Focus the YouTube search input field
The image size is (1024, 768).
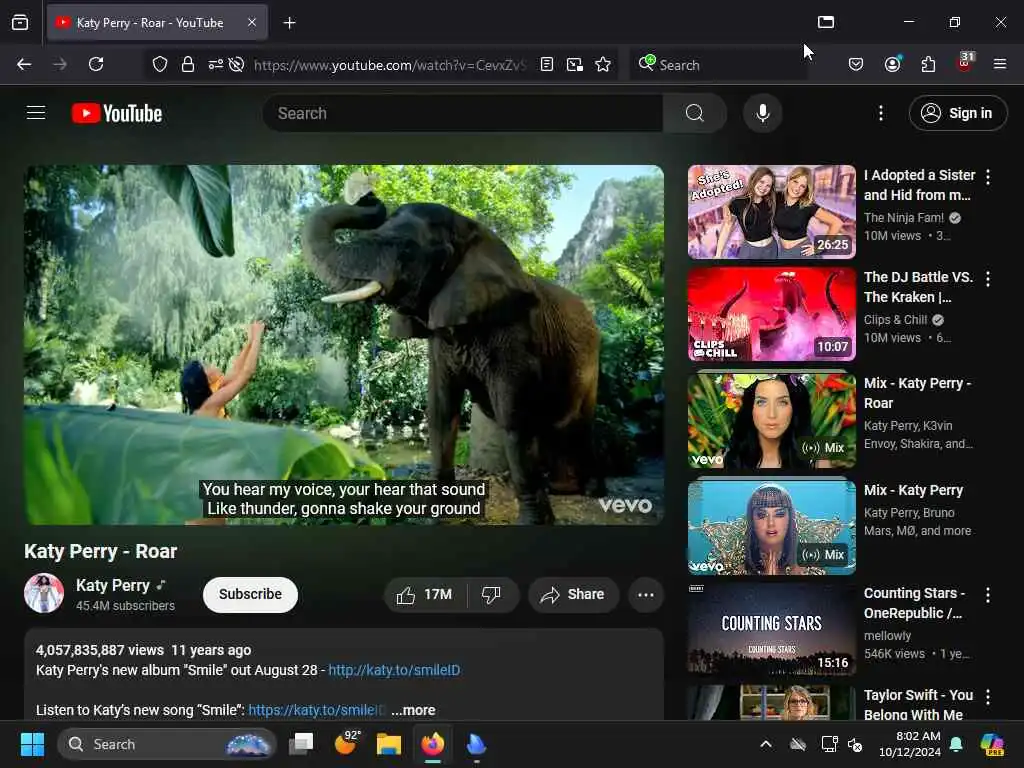coord(462,113)
